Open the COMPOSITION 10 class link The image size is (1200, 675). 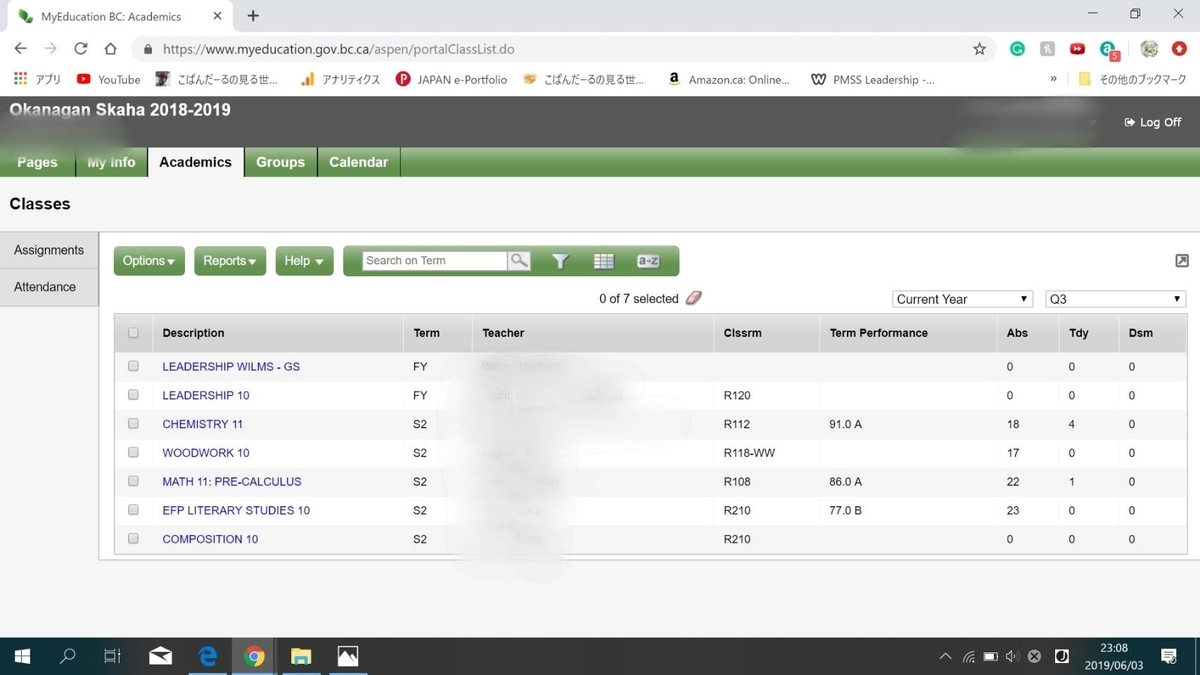click(210, 539)
